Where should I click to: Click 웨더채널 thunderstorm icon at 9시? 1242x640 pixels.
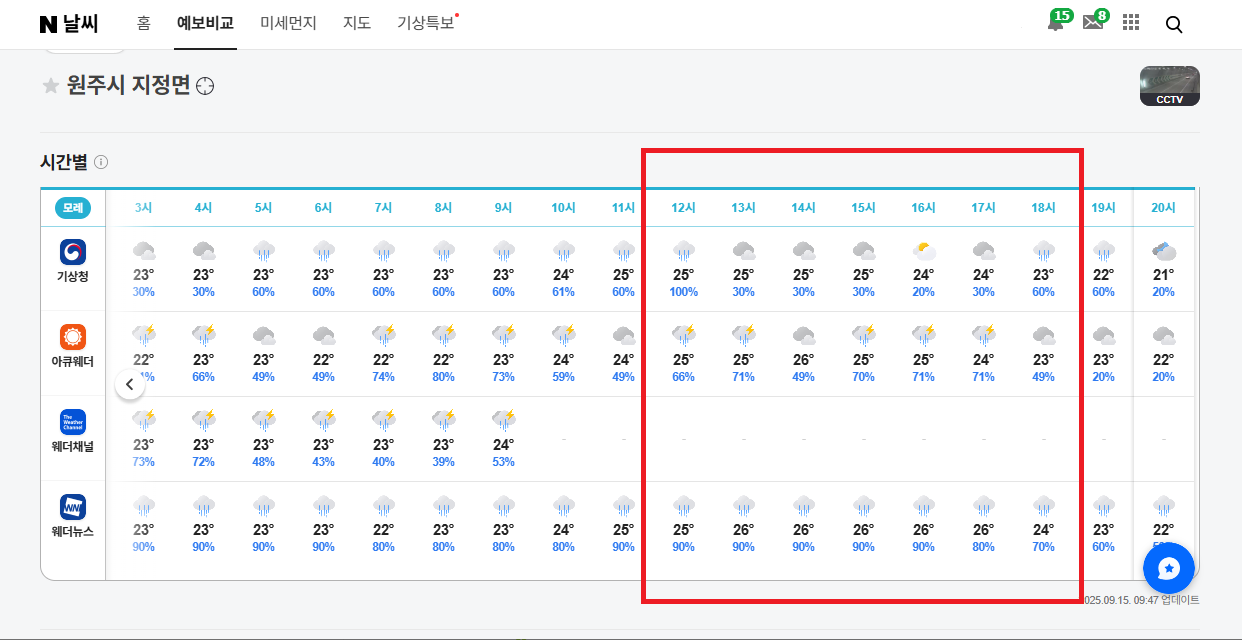pyautogui.click(x=504, y=421)
